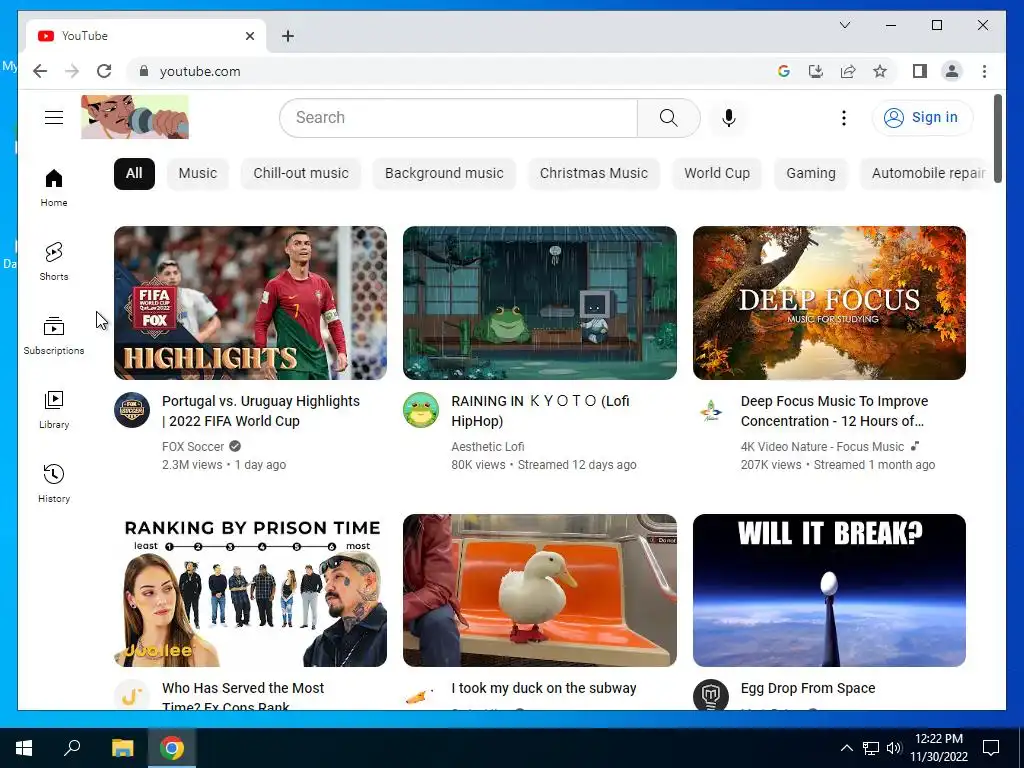Open Egg Drop From Space title

point(808,688)
